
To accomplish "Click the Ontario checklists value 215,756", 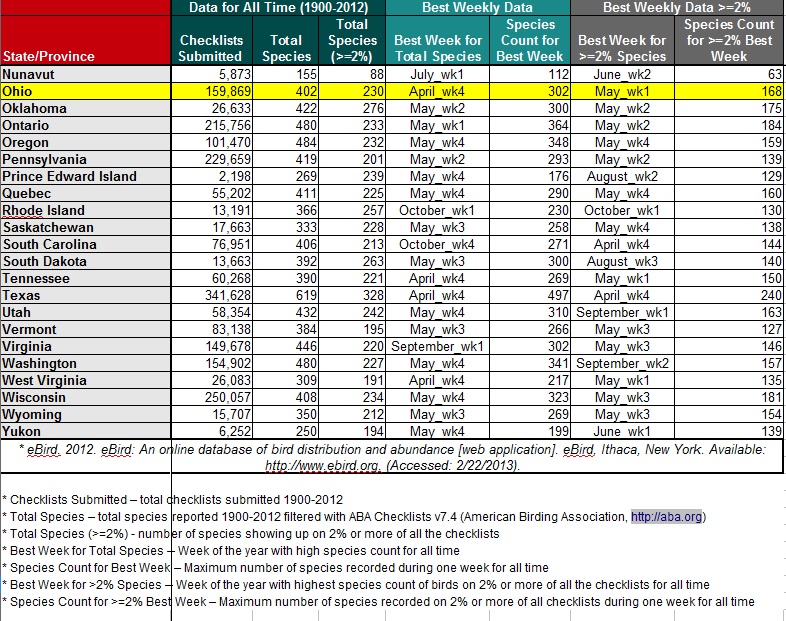I will 212,125.
